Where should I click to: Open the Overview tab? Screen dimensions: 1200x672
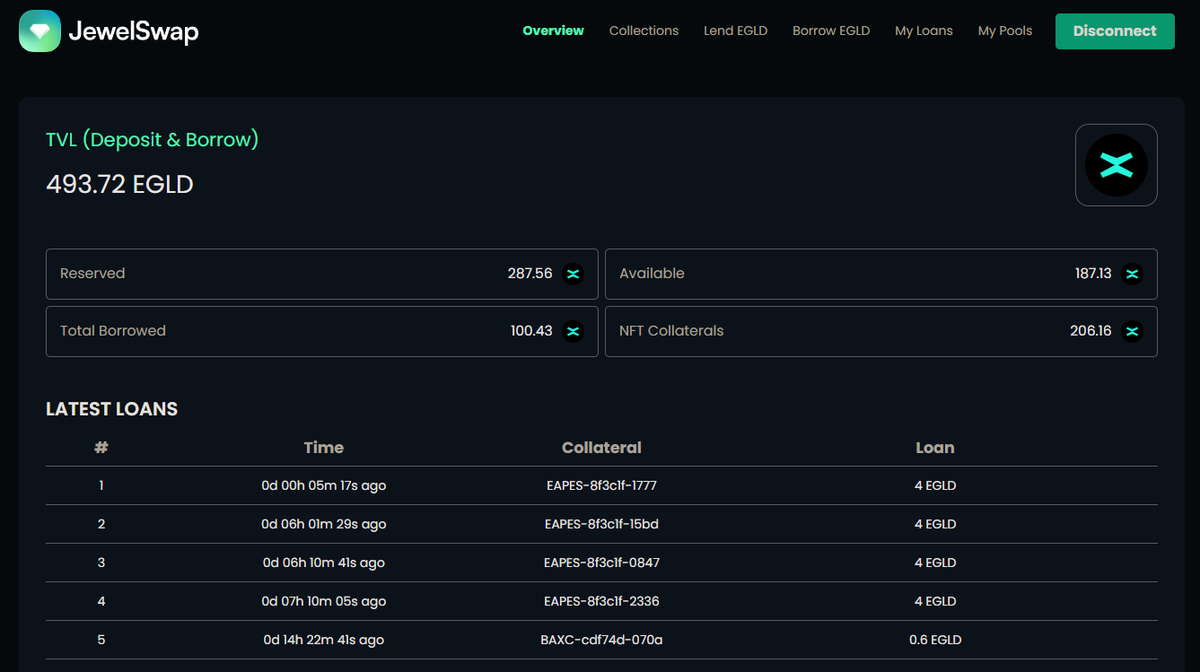click(553, 31)
